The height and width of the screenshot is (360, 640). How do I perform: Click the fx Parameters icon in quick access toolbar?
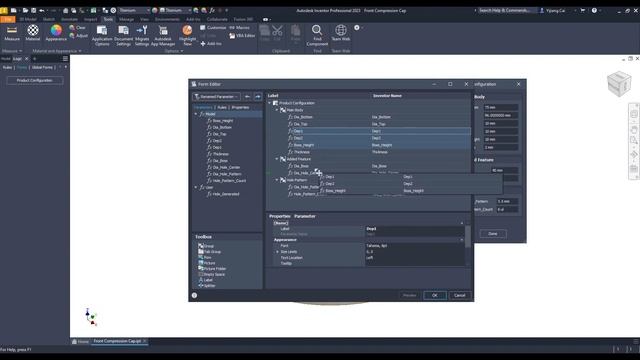point(212,10)
